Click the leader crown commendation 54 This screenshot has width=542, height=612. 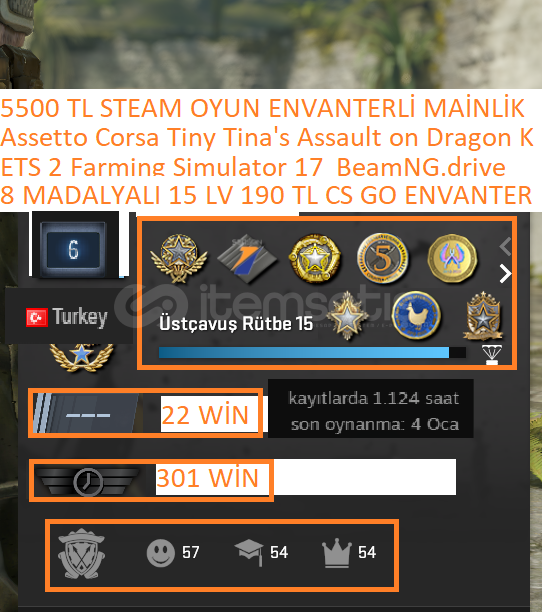coord(349,553)
